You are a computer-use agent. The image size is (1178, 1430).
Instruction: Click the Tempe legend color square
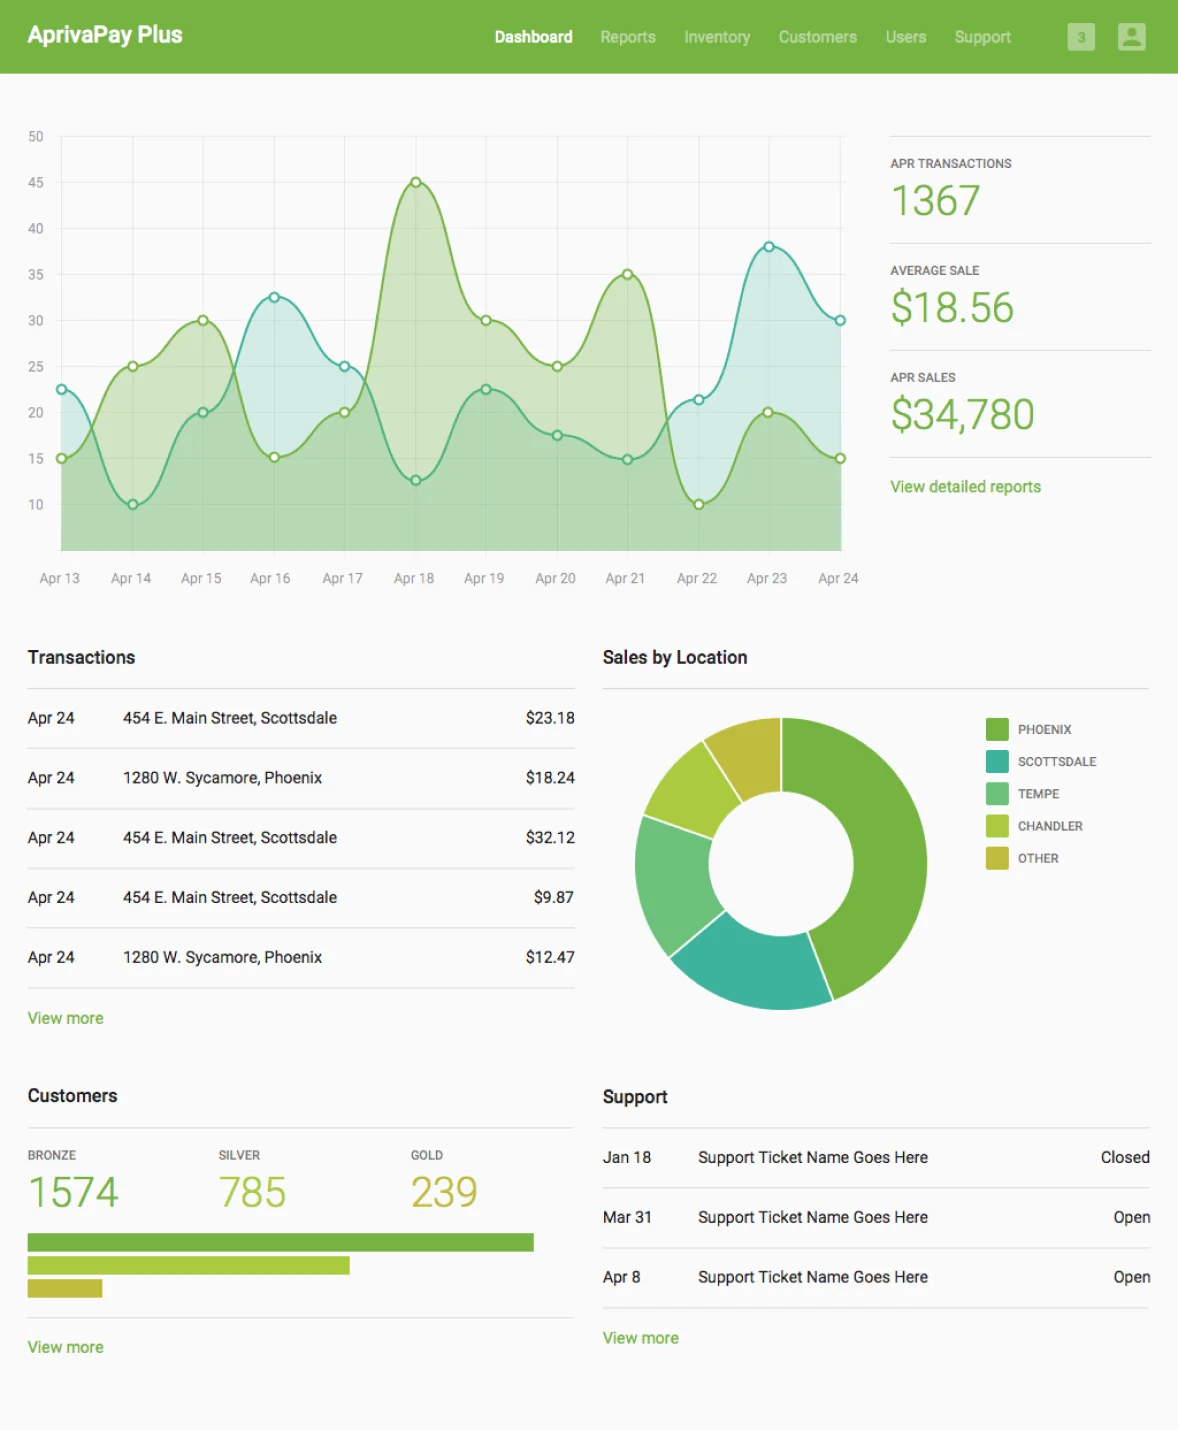coord(995,793)
